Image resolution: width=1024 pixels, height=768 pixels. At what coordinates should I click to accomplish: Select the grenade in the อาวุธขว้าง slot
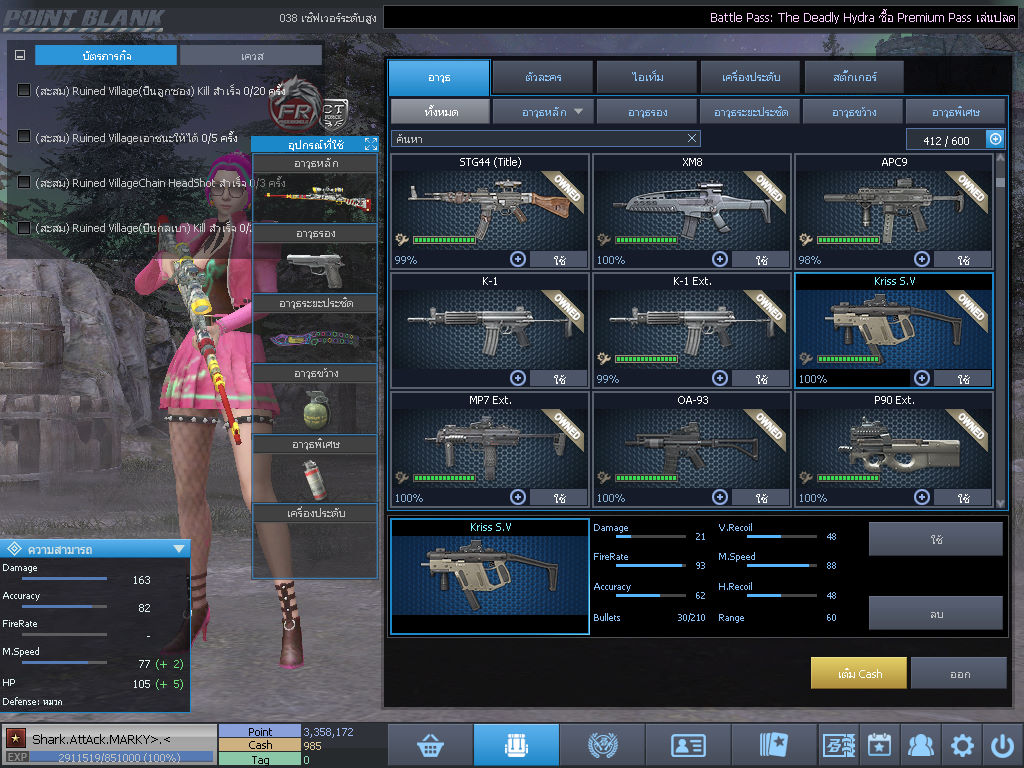coord(315,408)
